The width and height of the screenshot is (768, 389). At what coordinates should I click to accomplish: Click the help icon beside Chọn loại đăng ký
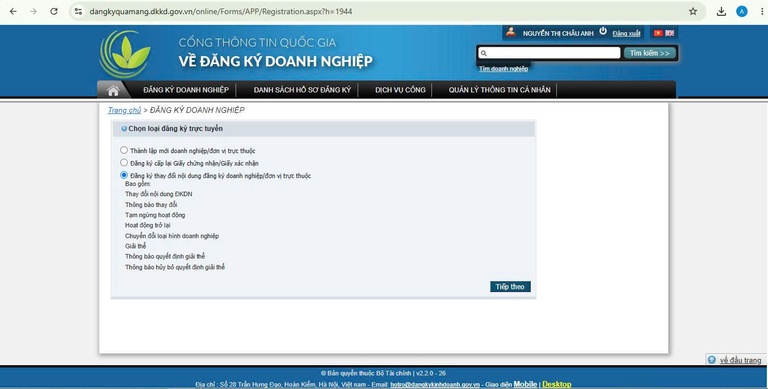point(124,129)
